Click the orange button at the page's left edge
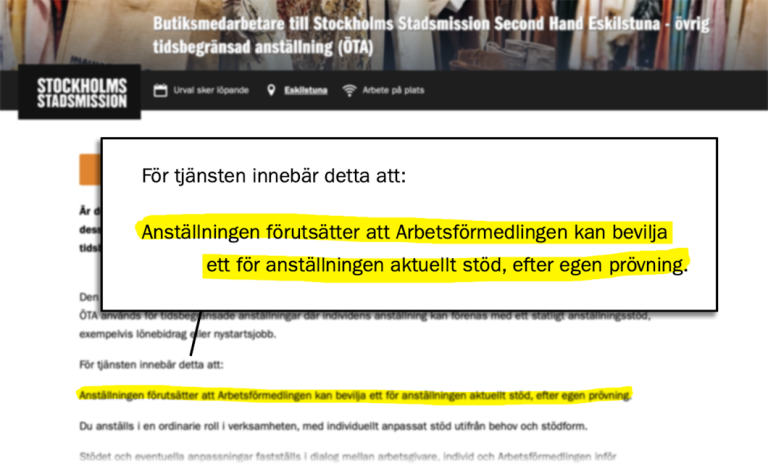The image size is (768, 474). (x=90, y=169)
